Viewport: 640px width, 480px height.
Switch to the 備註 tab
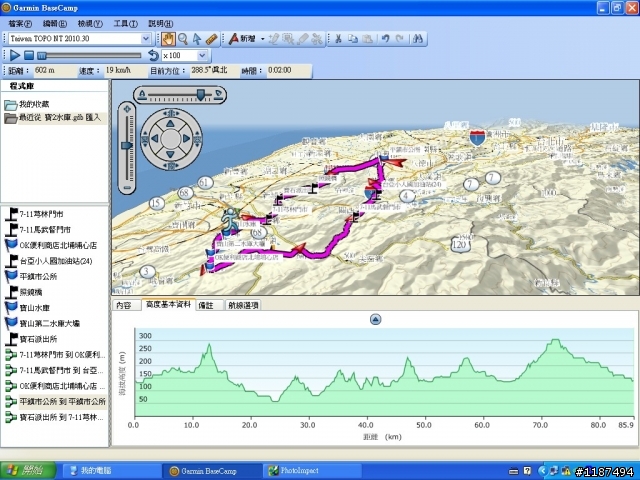click(206, 305)
